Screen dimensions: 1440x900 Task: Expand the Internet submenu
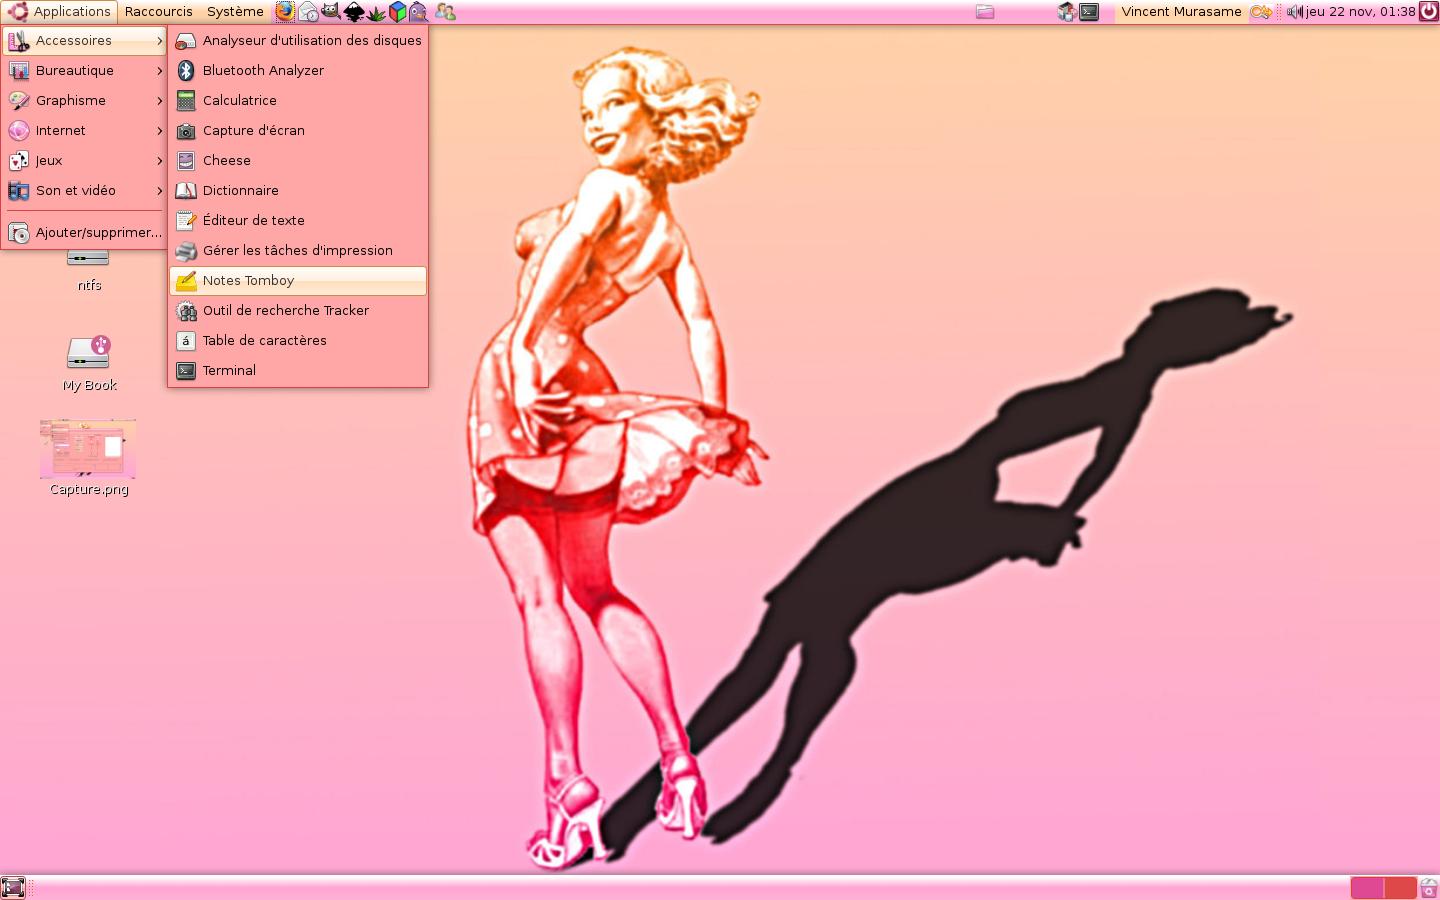(85, 131)
